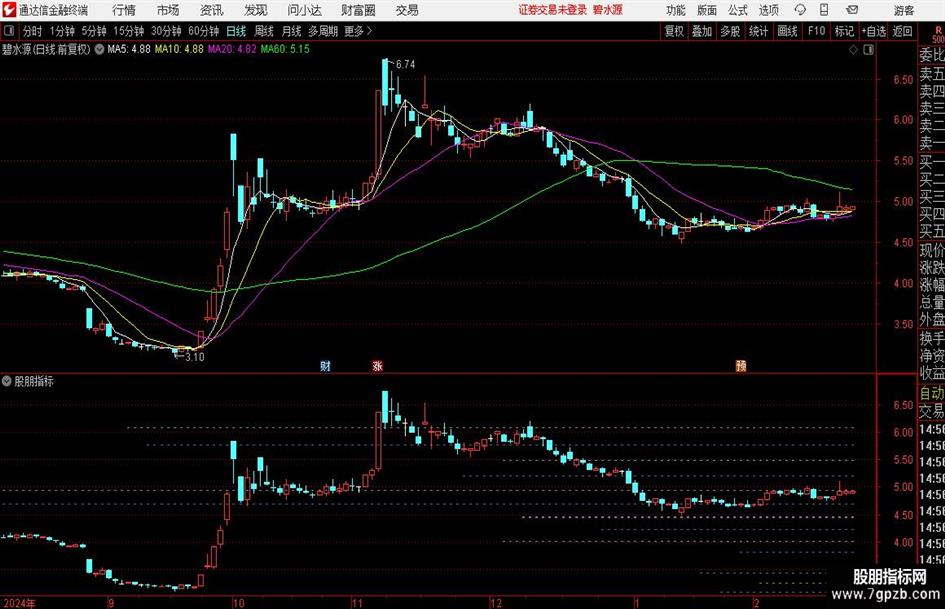
Task: Open the 资讯 menu
Action: pyautogui.click(x=212, y=10)
